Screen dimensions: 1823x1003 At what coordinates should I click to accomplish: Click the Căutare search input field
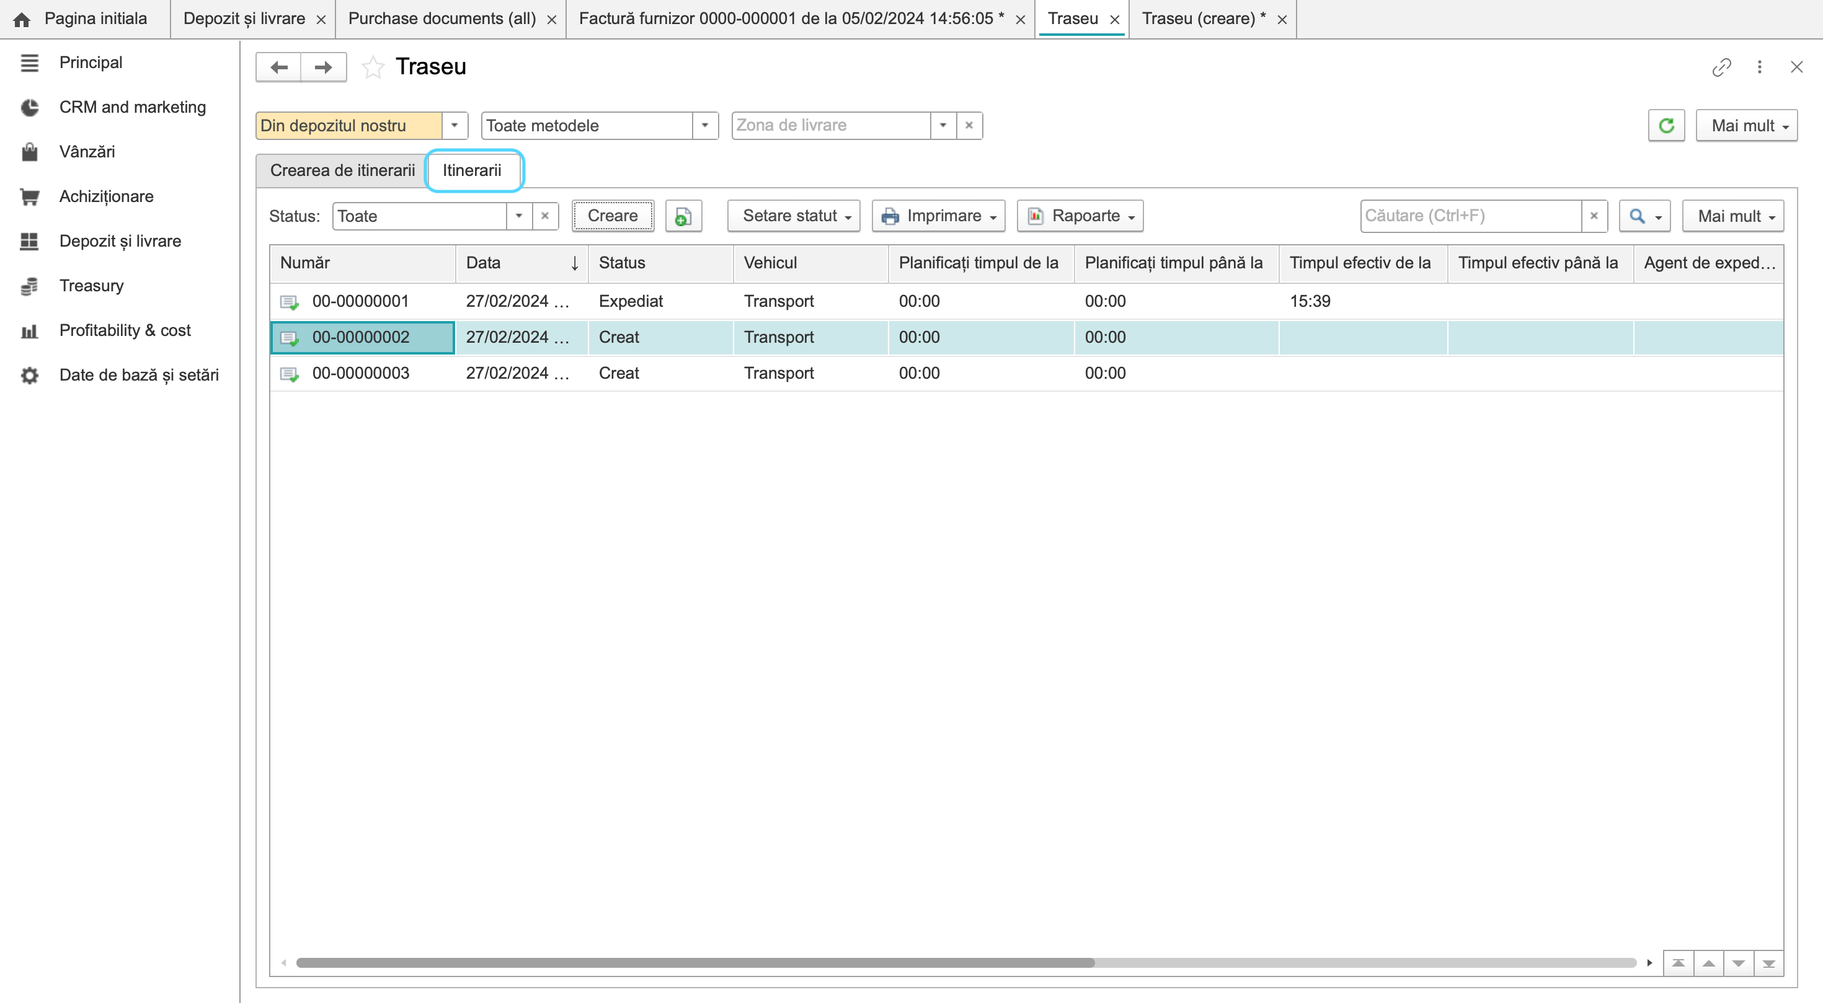pyautogui.click(x=1470, y=216)
